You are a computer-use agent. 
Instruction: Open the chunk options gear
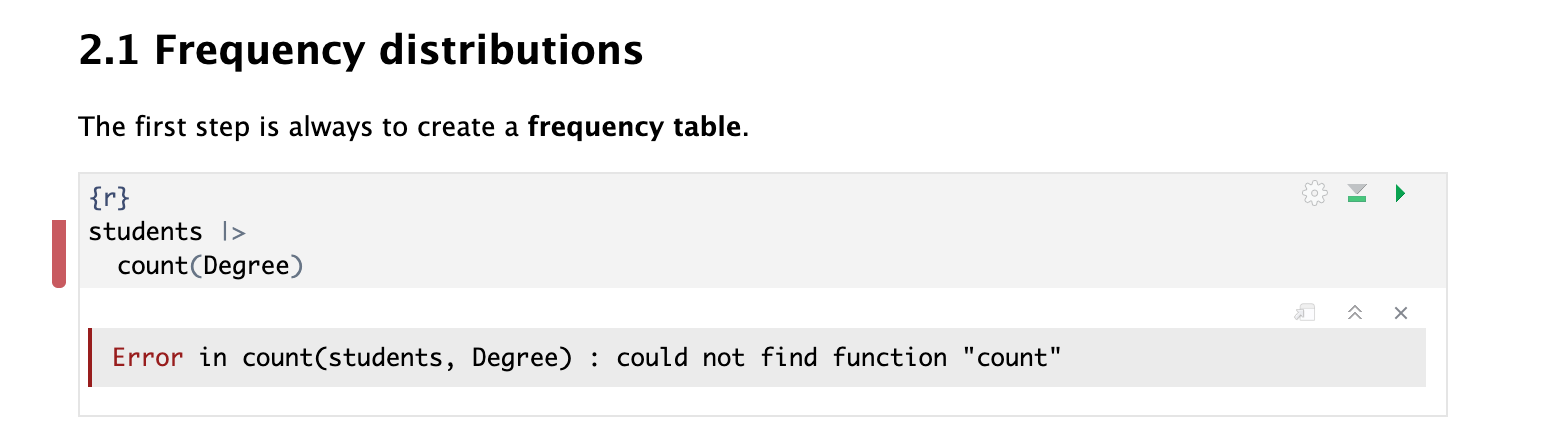tap(1315, 193)
